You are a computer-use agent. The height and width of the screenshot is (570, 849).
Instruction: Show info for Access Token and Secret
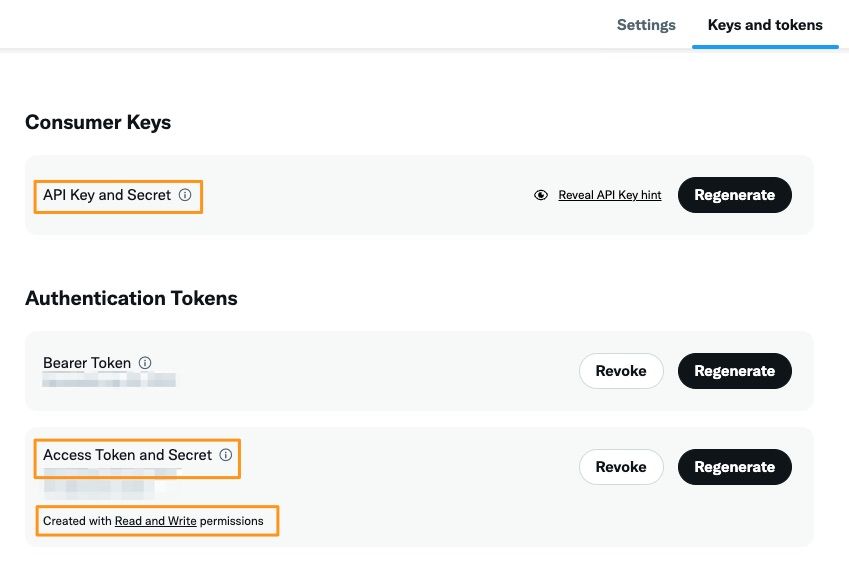[x=226, y=455]
